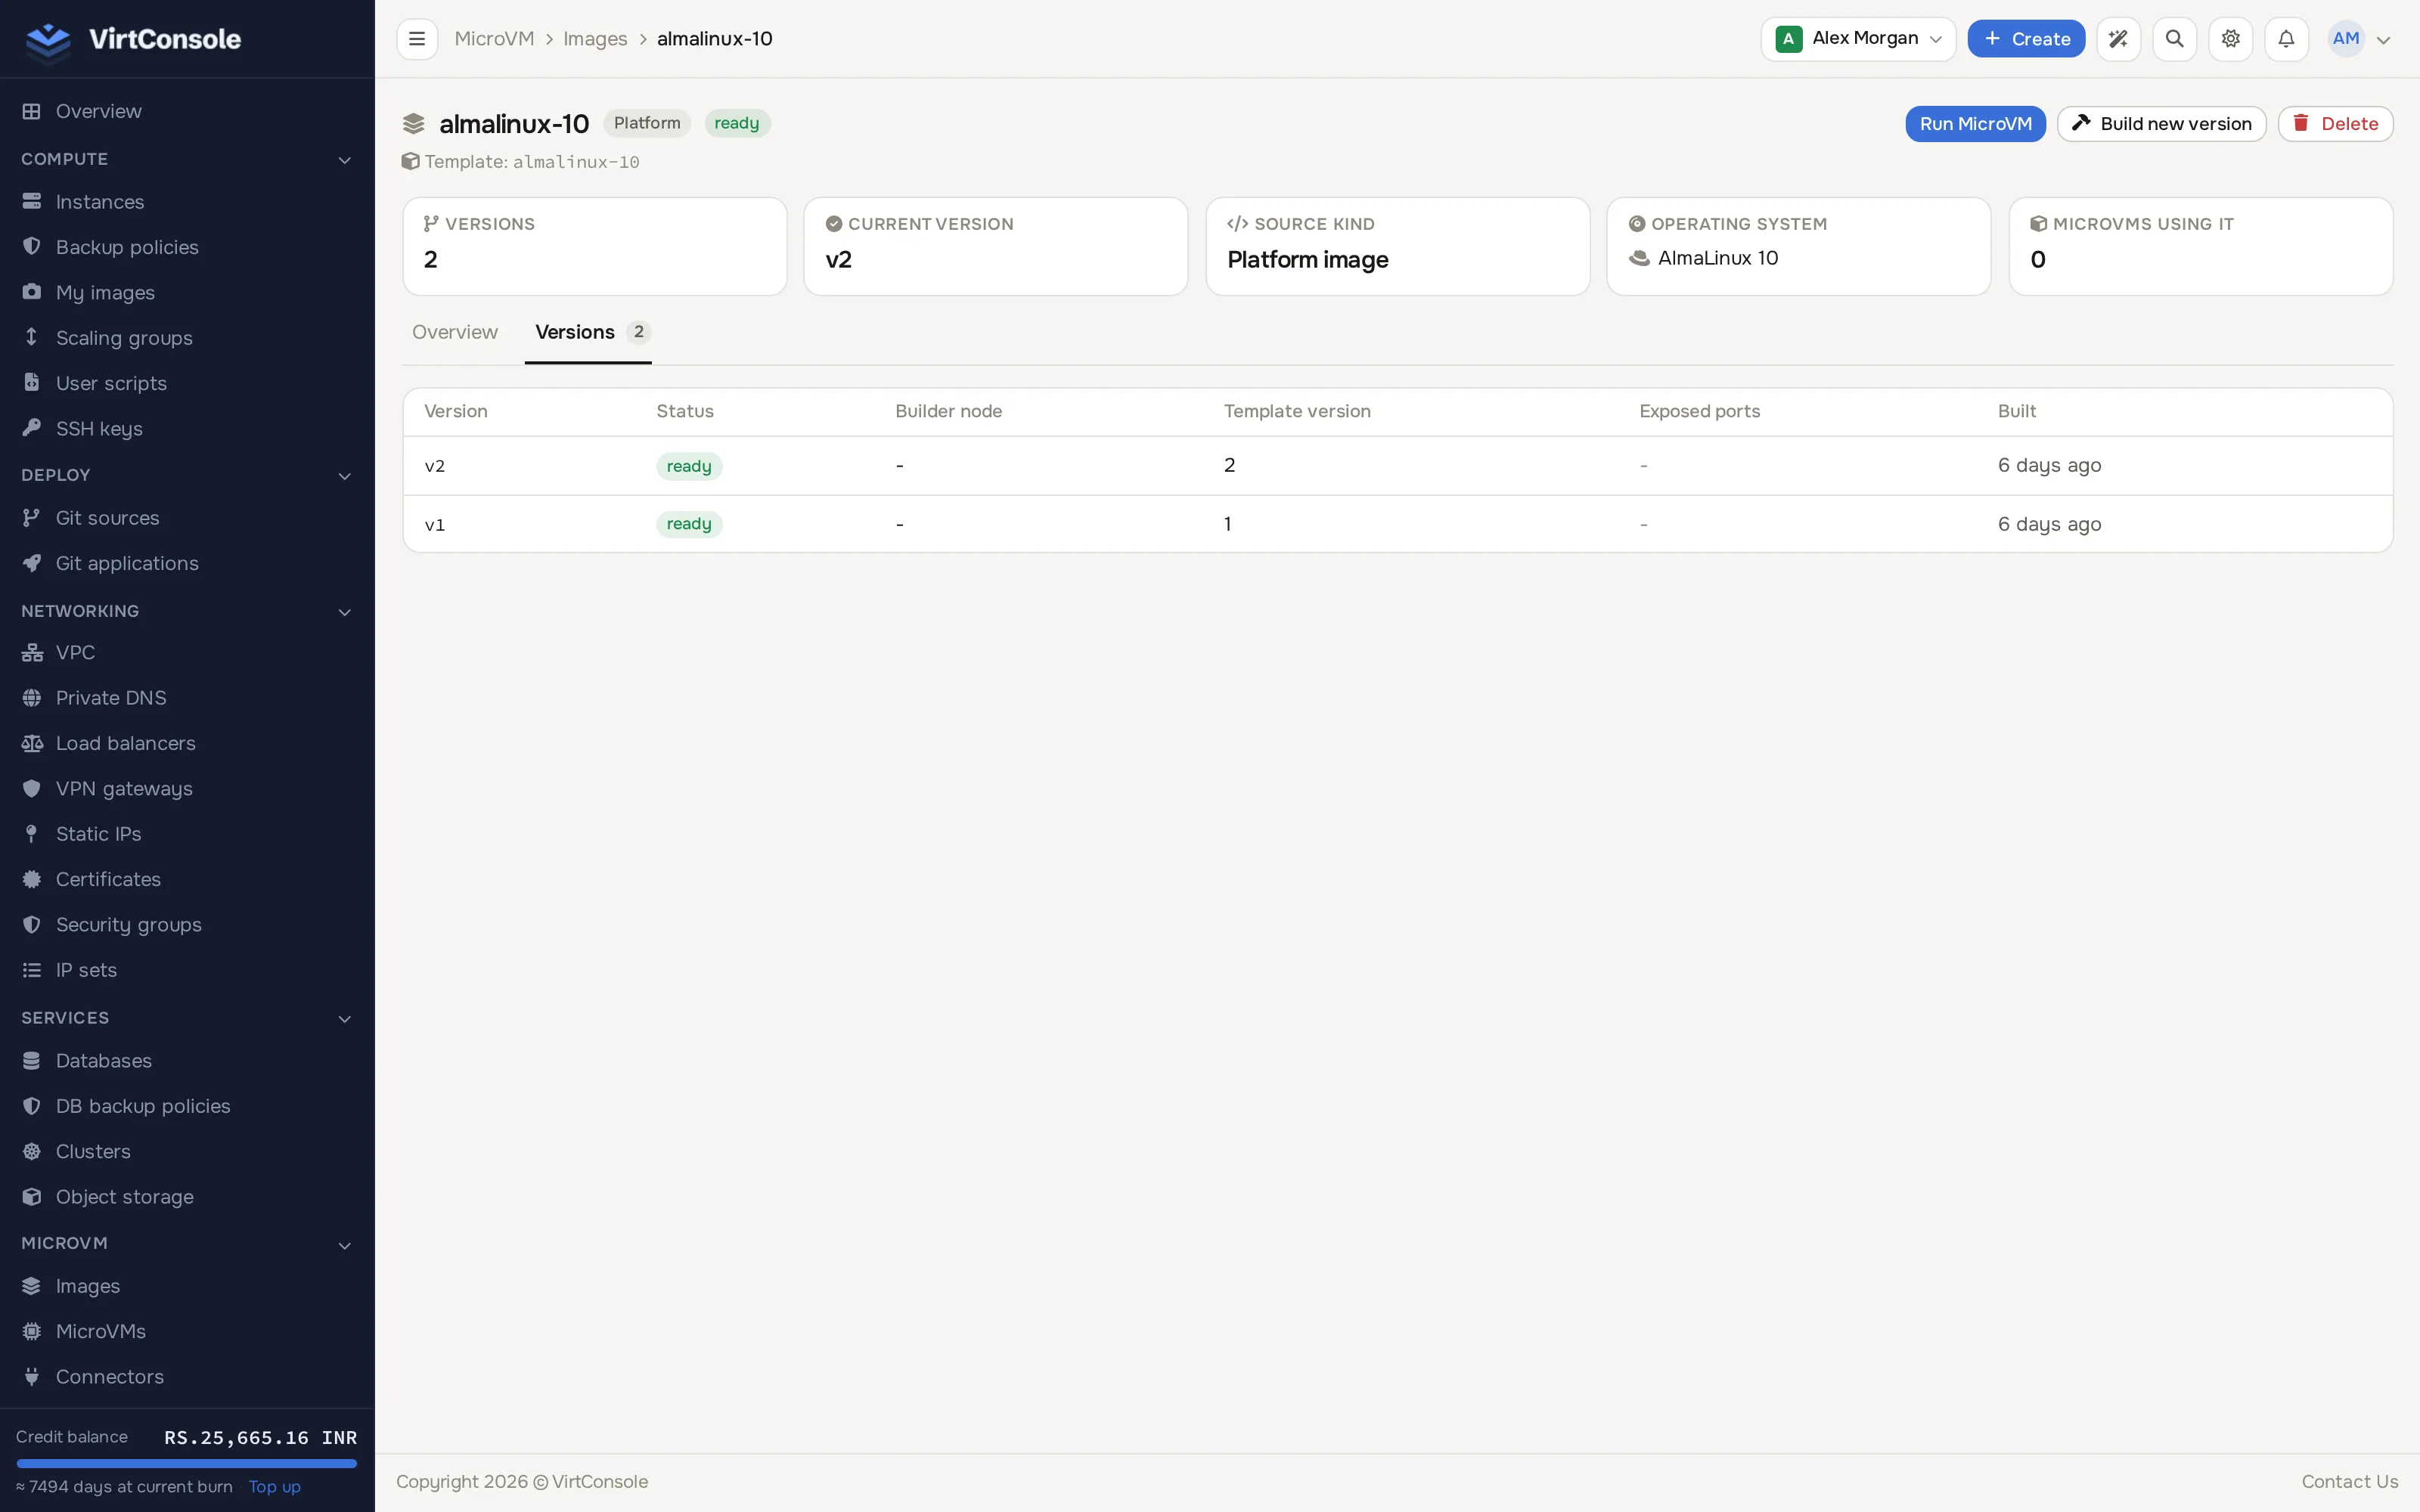
Task: Open the notifications bell
Action: [2286, 39]
